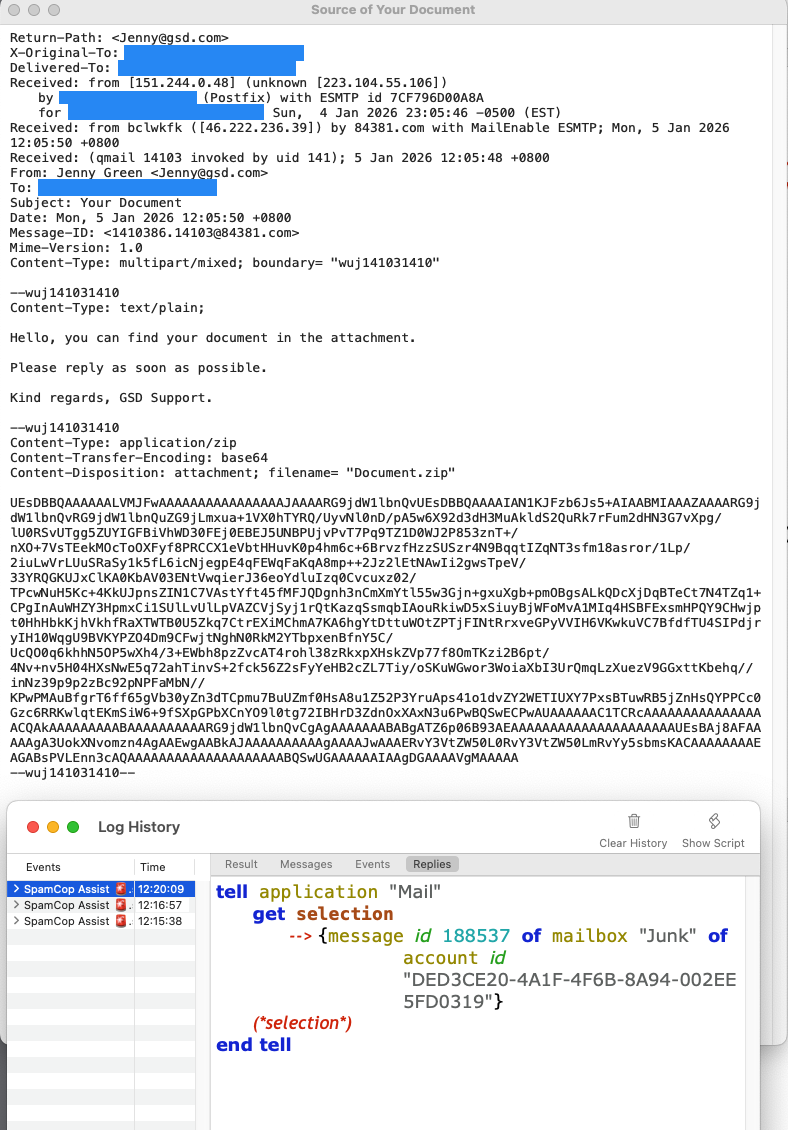Expand the SpamCop Assist entry at 12:16:57
This screenshot has width=788, height=1130.
point(15,905)
